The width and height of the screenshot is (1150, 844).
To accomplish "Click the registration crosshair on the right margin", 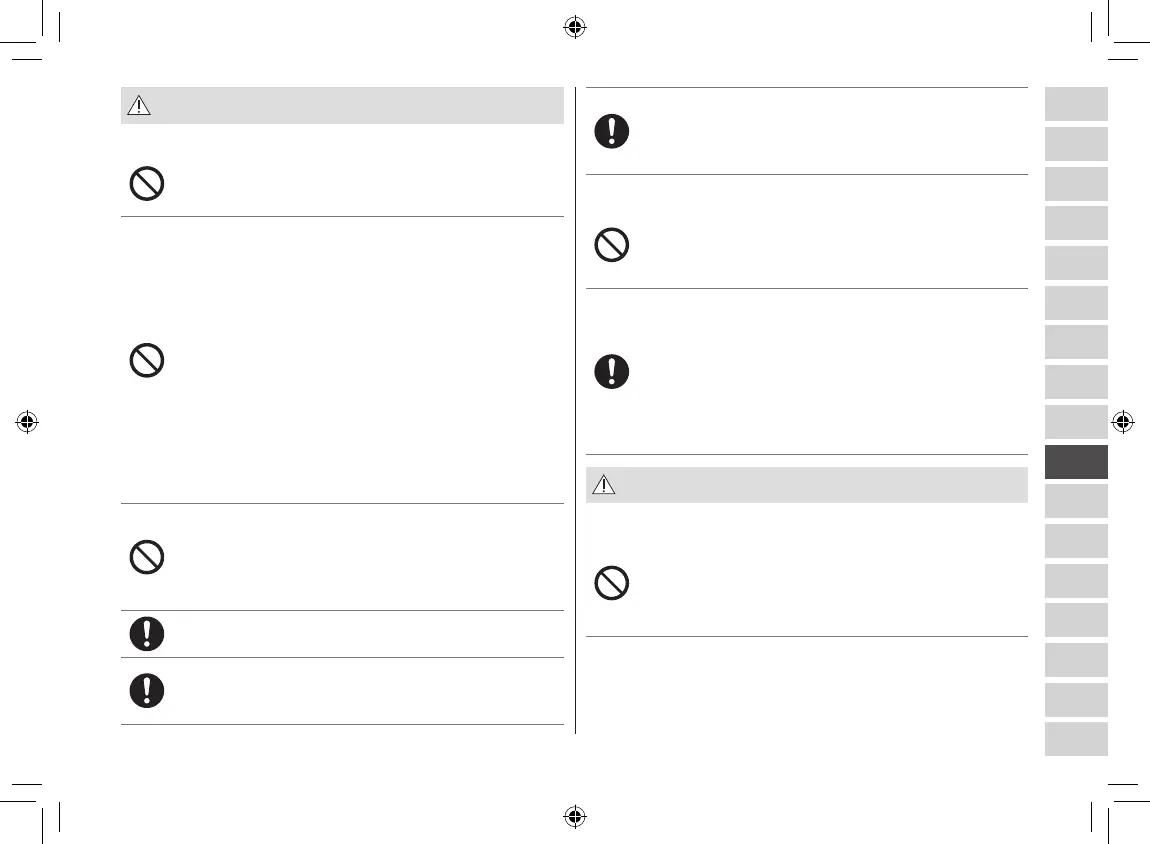I will (x=1122, y=422).
